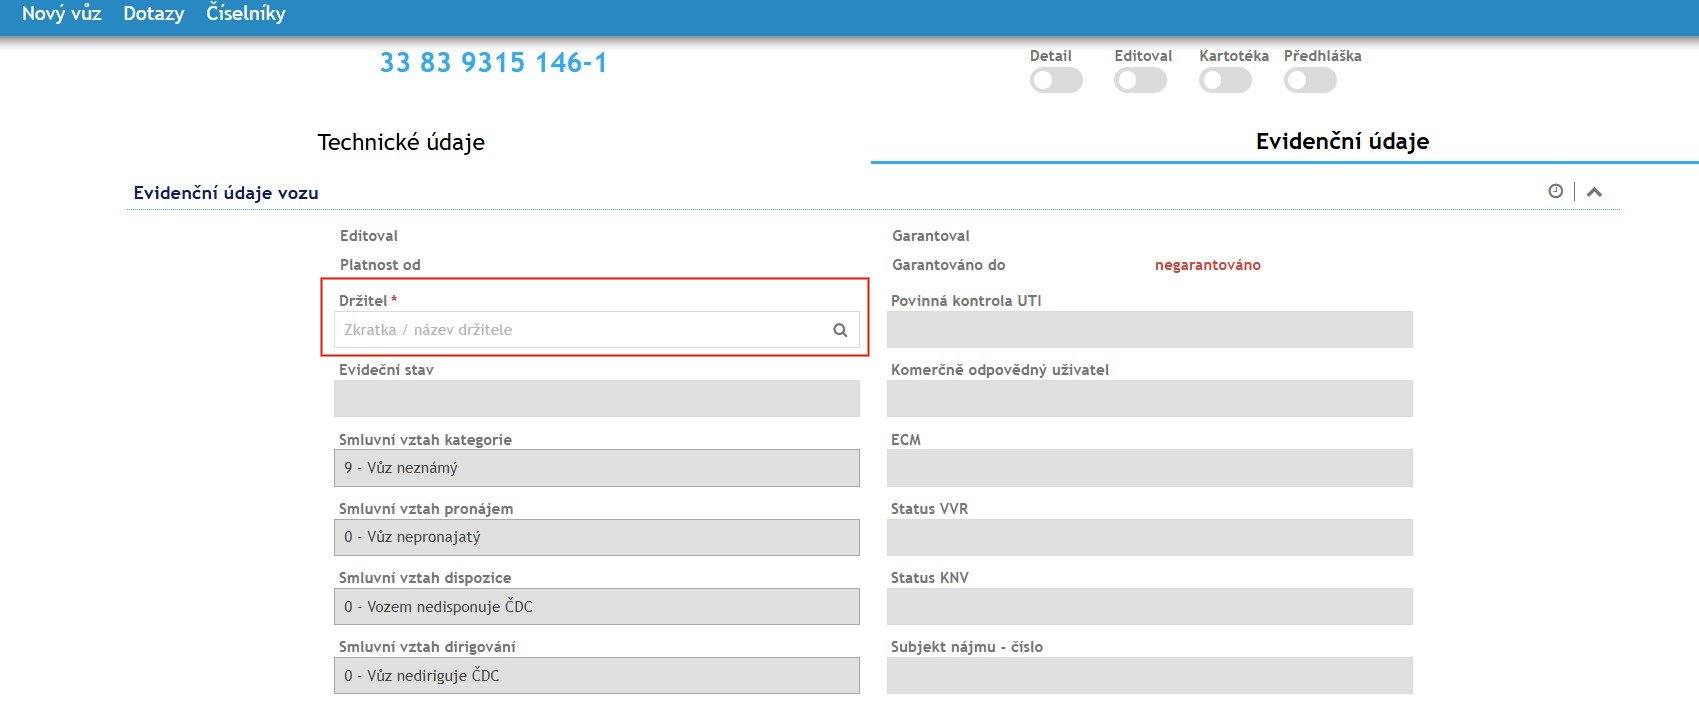
Task: Switch to the Technické údaje tab
Action: pyautogui.click(x=401, y=142)
